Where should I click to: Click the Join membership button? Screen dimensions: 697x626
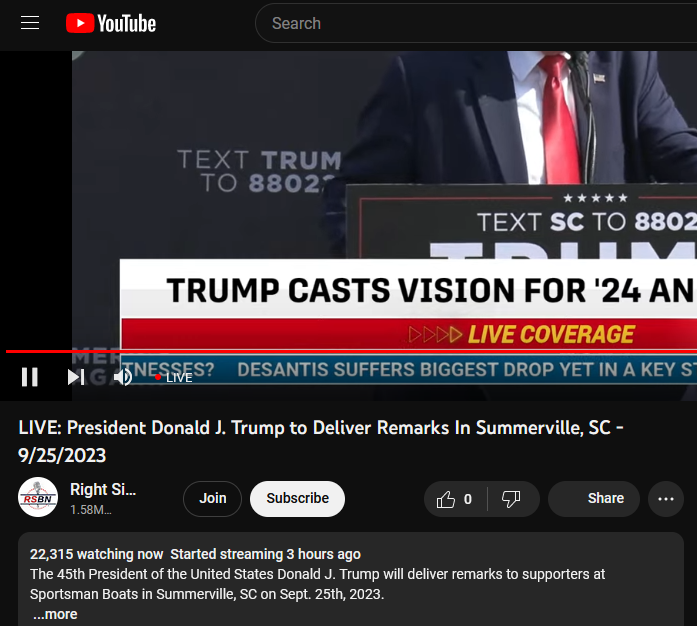point(212,498)
